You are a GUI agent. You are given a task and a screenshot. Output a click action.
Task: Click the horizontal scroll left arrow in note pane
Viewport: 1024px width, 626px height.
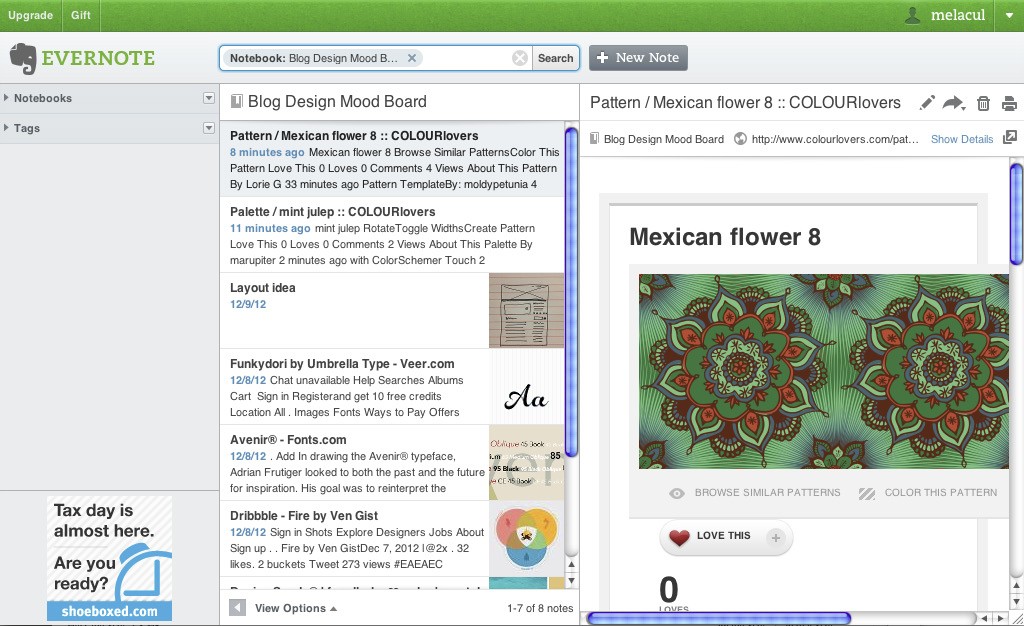(985, 618)
